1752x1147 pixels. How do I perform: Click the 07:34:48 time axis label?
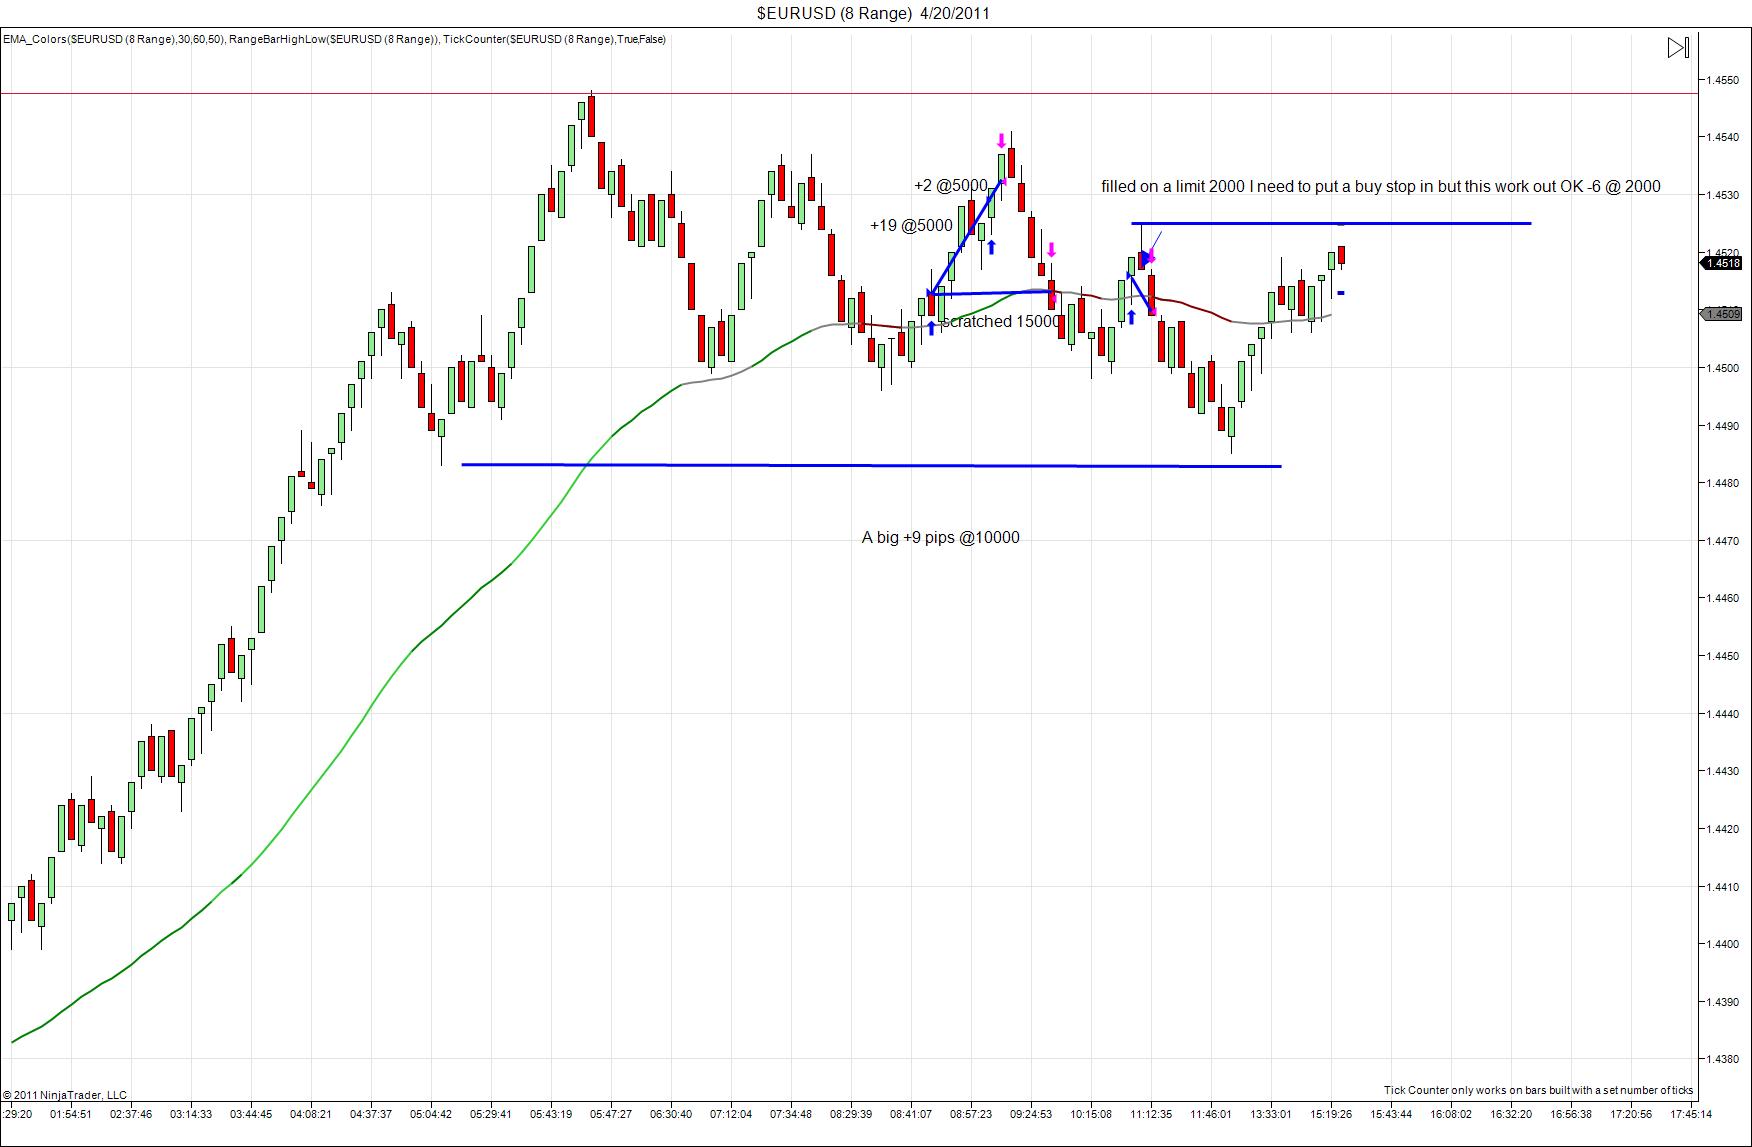pos(791,1114)
